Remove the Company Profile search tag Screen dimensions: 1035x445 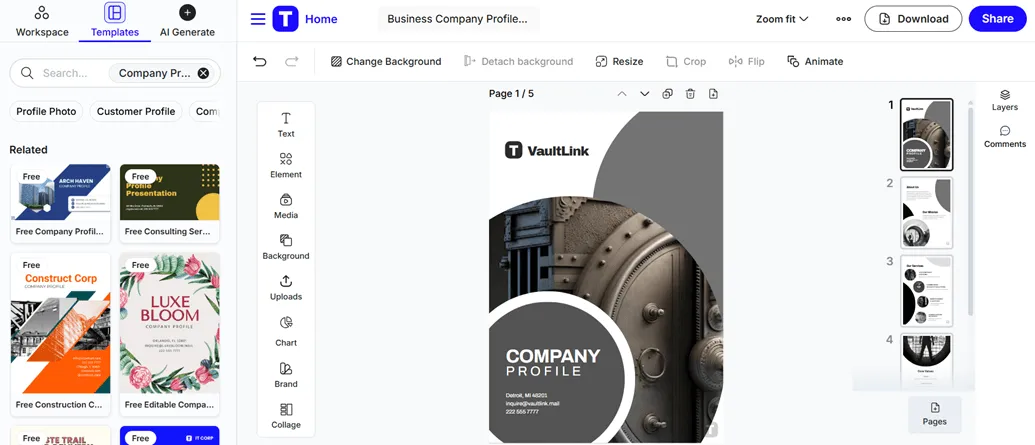coord(203,73)
